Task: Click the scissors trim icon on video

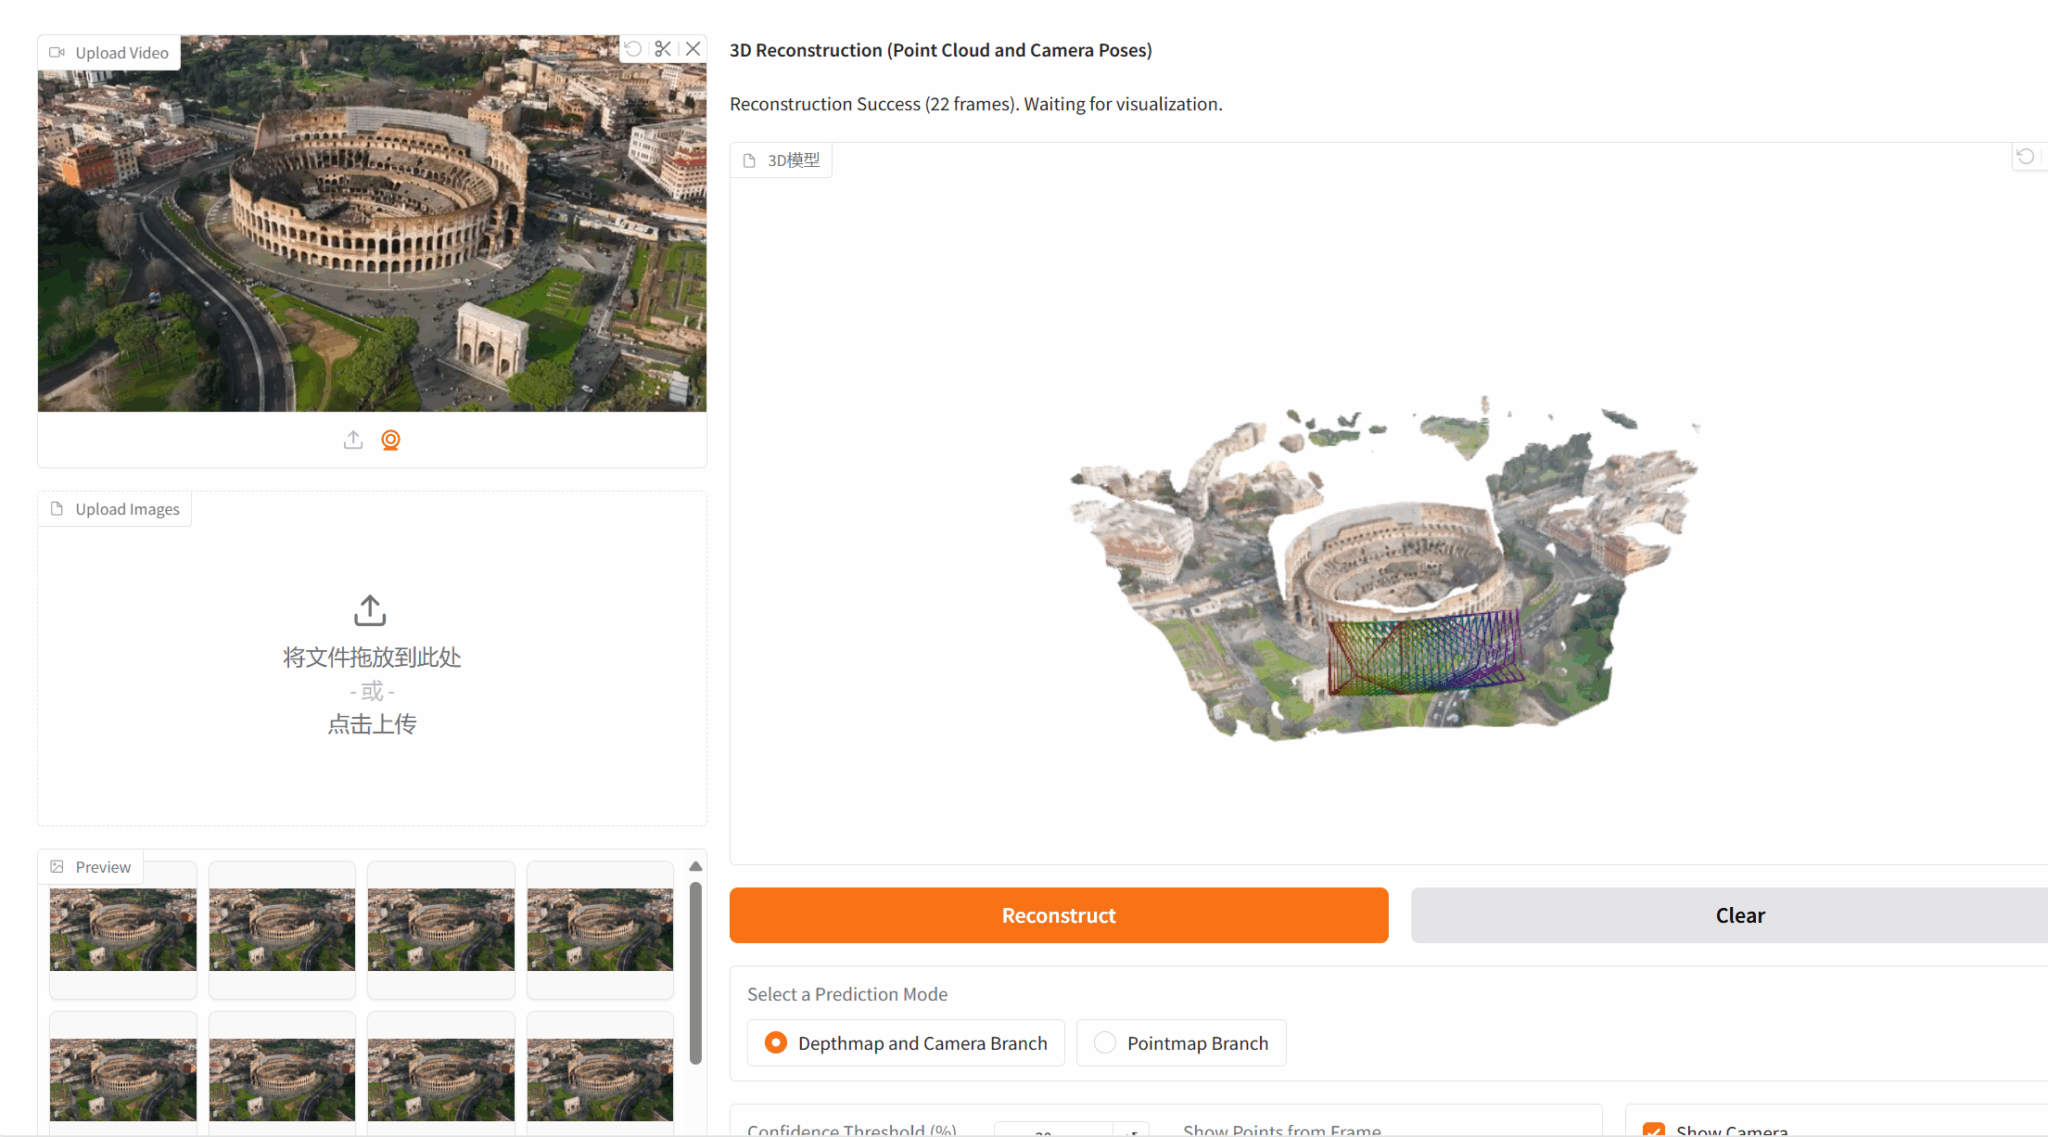Action: (663, 49)
